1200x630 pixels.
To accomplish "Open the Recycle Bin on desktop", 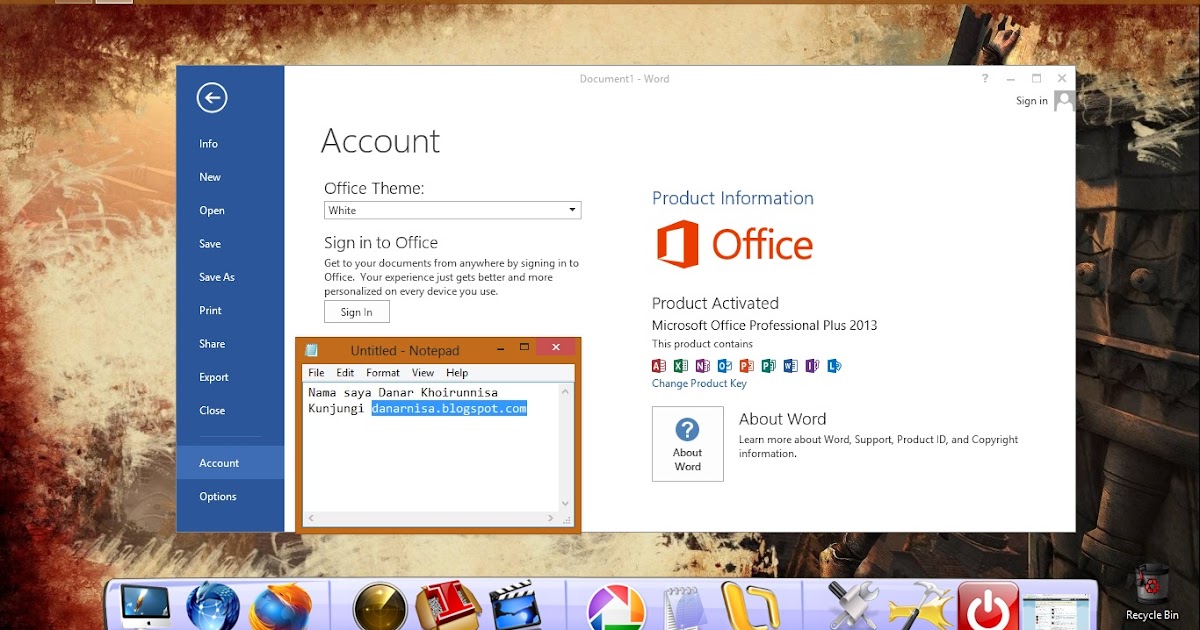I will (1152, 592).
